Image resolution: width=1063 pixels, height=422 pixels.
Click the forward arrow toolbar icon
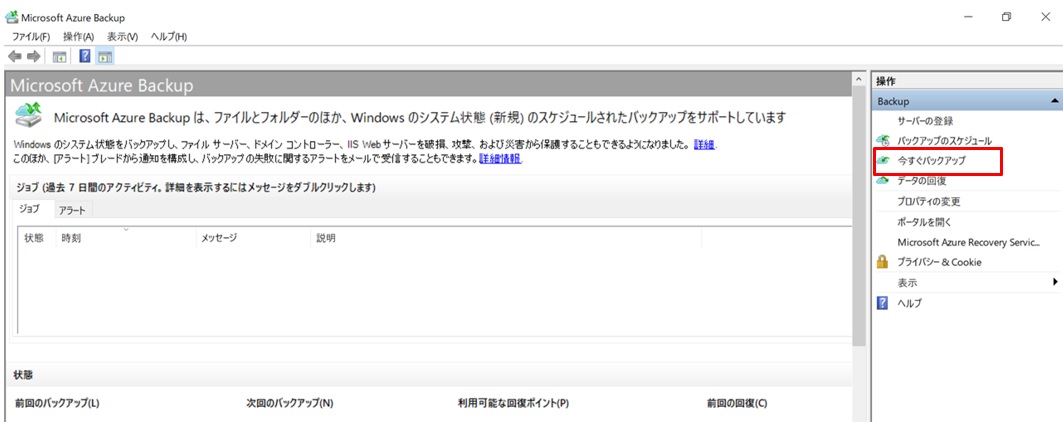point(33,56)
